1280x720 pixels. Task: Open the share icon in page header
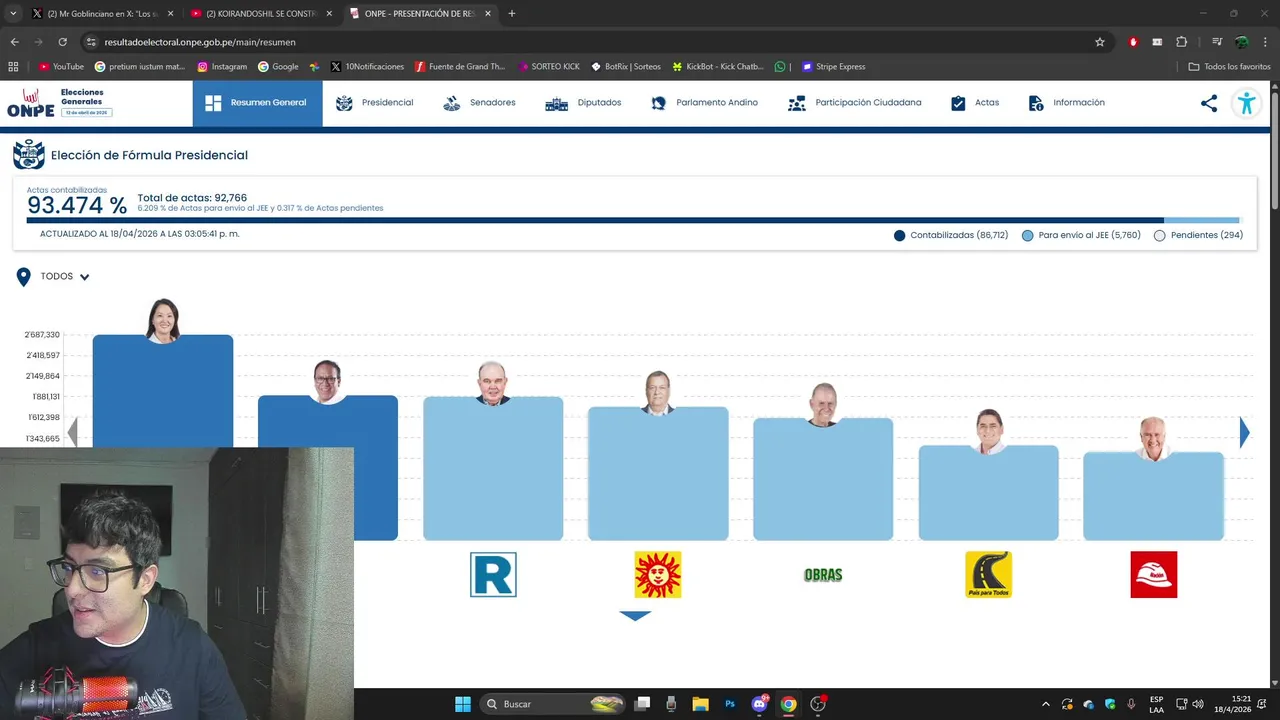tap(1209, 103)
